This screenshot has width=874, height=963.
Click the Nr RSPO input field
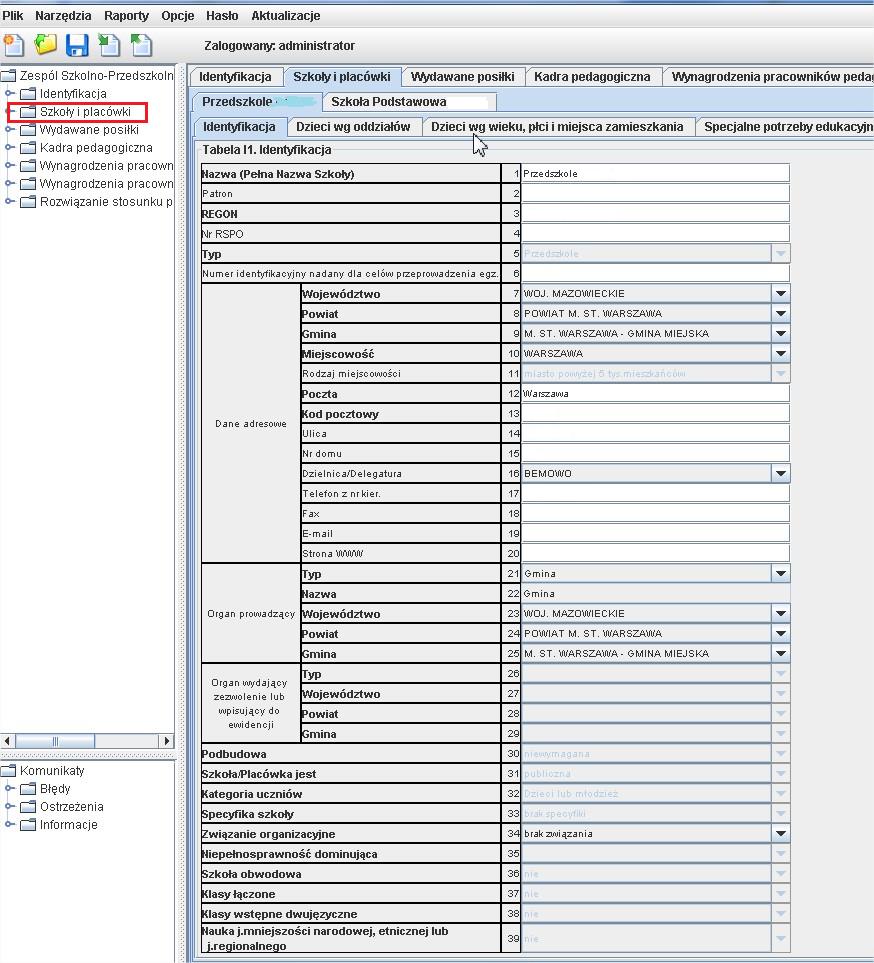(655, 233)
